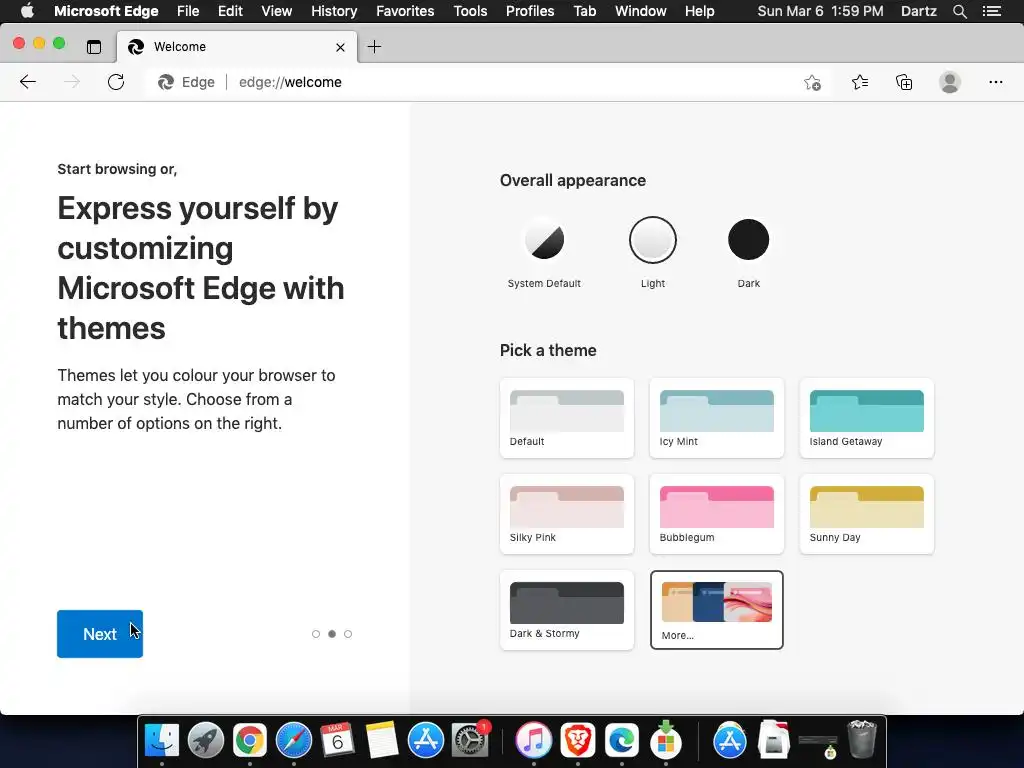Open Spotlight search in menu bar

pyautogui.click(x=959, y=12)
